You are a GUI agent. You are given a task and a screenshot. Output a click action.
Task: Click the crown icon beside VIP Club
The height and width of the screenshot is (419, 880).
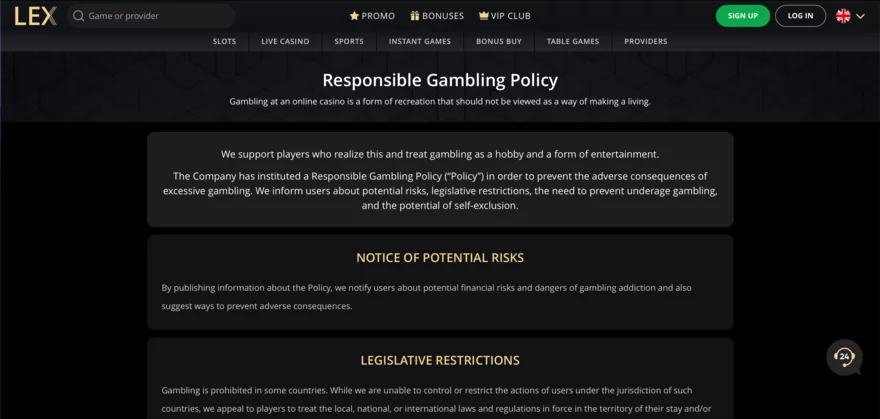[484, 16]
